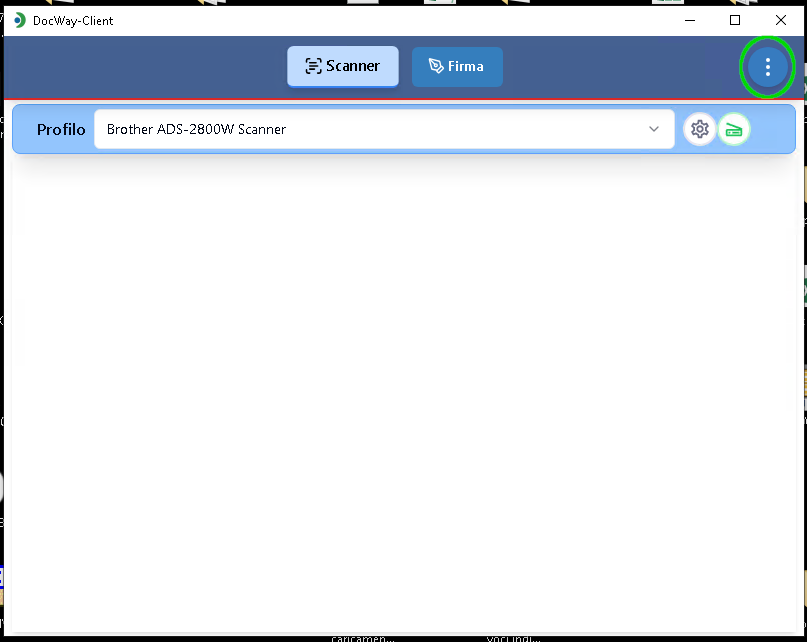Click the DocWay-Client logo in the title bar

[19, 20]
